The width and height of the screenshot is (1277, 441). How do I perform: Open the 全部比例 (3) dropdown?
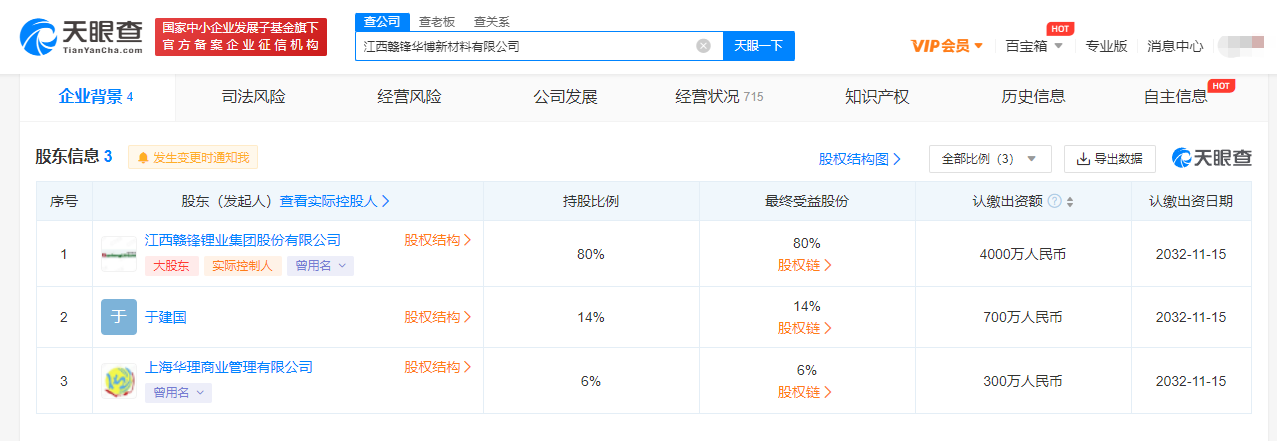coord(990,159)
